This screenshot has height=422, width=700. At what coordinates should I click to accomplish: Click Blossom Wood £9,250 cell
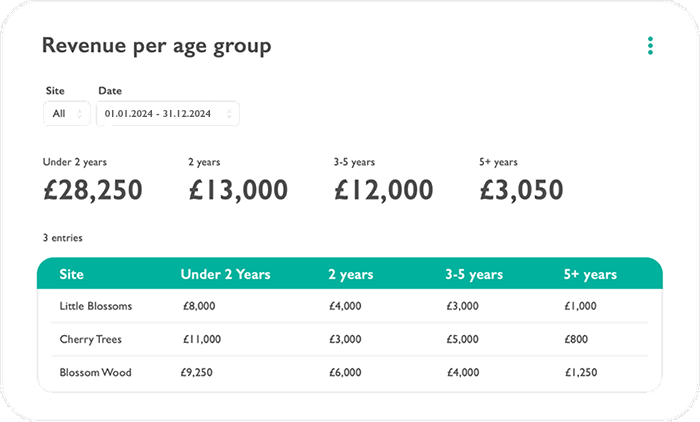point(199,372)
